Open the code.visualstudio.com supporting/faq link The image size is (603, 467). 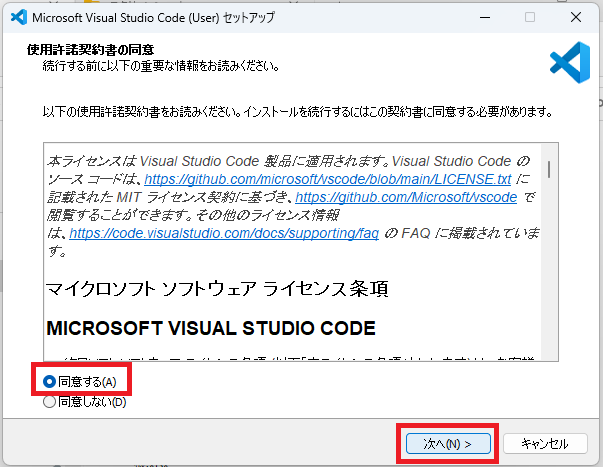224,233
